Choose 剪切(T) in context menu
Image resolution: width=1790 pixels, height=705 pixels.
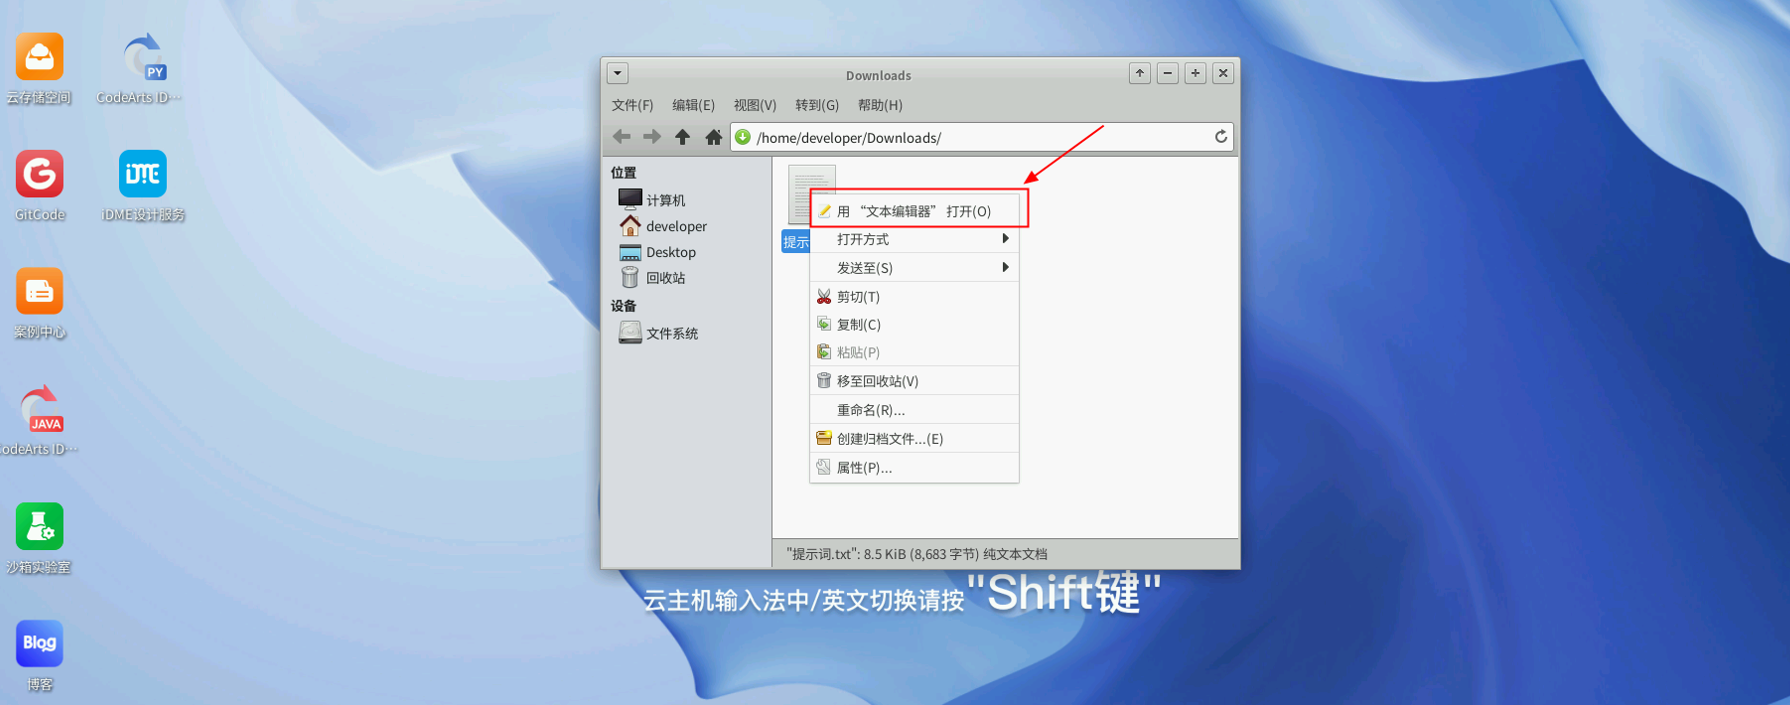(914, 297)
